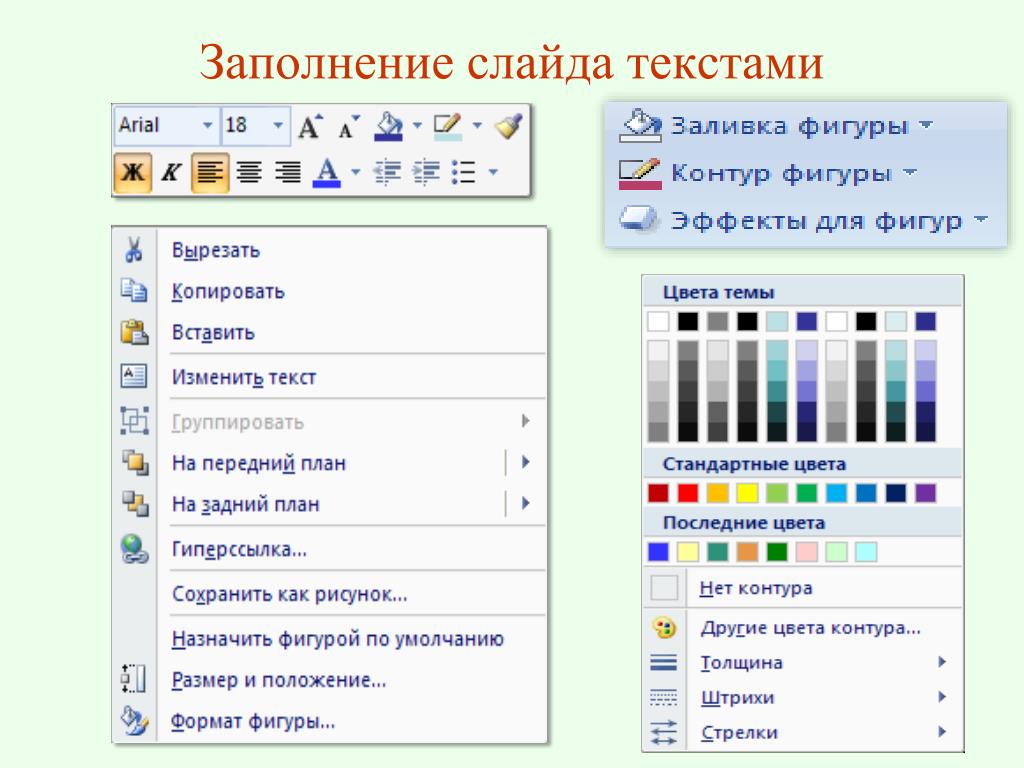Click На задний план menu entry
The height and width of the screenshot is (768, 1024).
[246, 504]
